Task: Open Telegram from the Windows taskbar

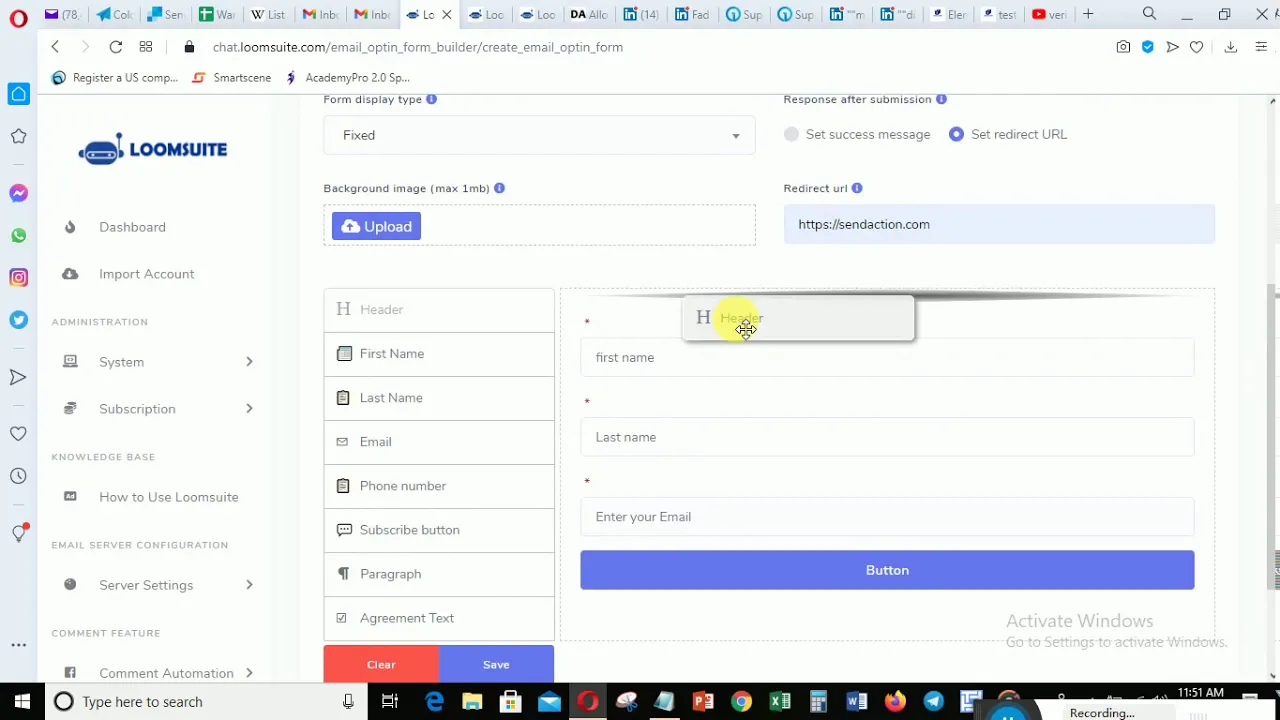Action: (933, 702)
